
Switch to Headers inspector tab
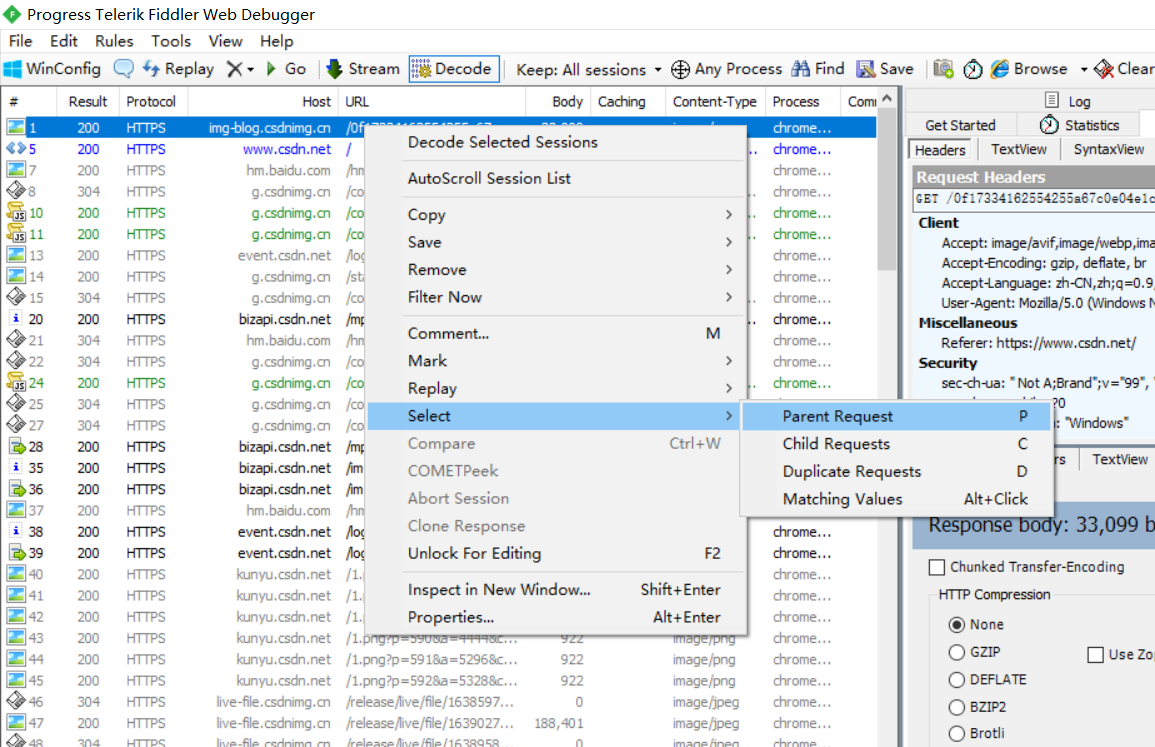[x=940, y=150]
